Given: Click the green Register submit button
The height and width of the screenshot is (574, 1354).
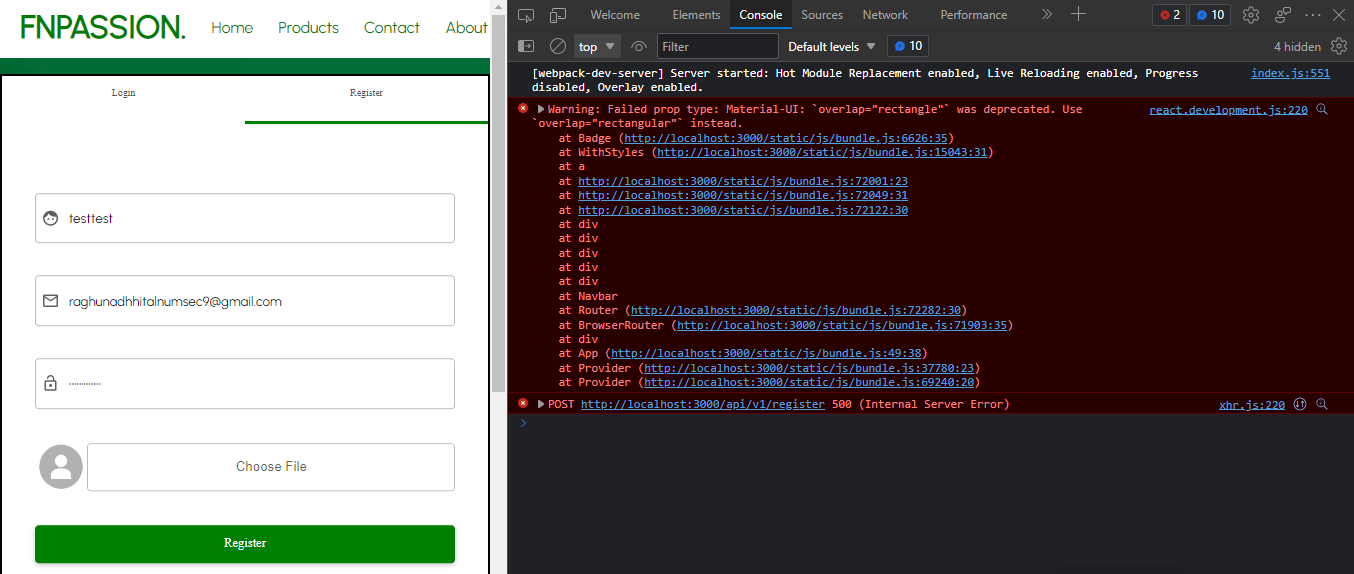Looking at the screenshot, I should pos(245,544).
